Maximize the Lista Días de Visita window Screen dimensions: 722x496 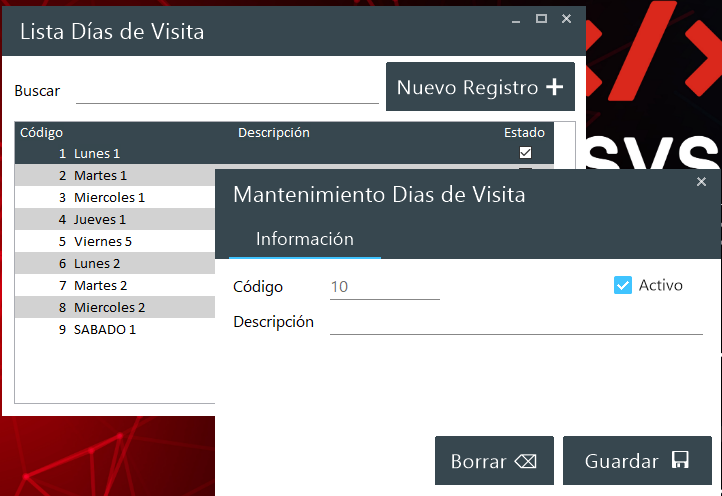coord(541,18)
